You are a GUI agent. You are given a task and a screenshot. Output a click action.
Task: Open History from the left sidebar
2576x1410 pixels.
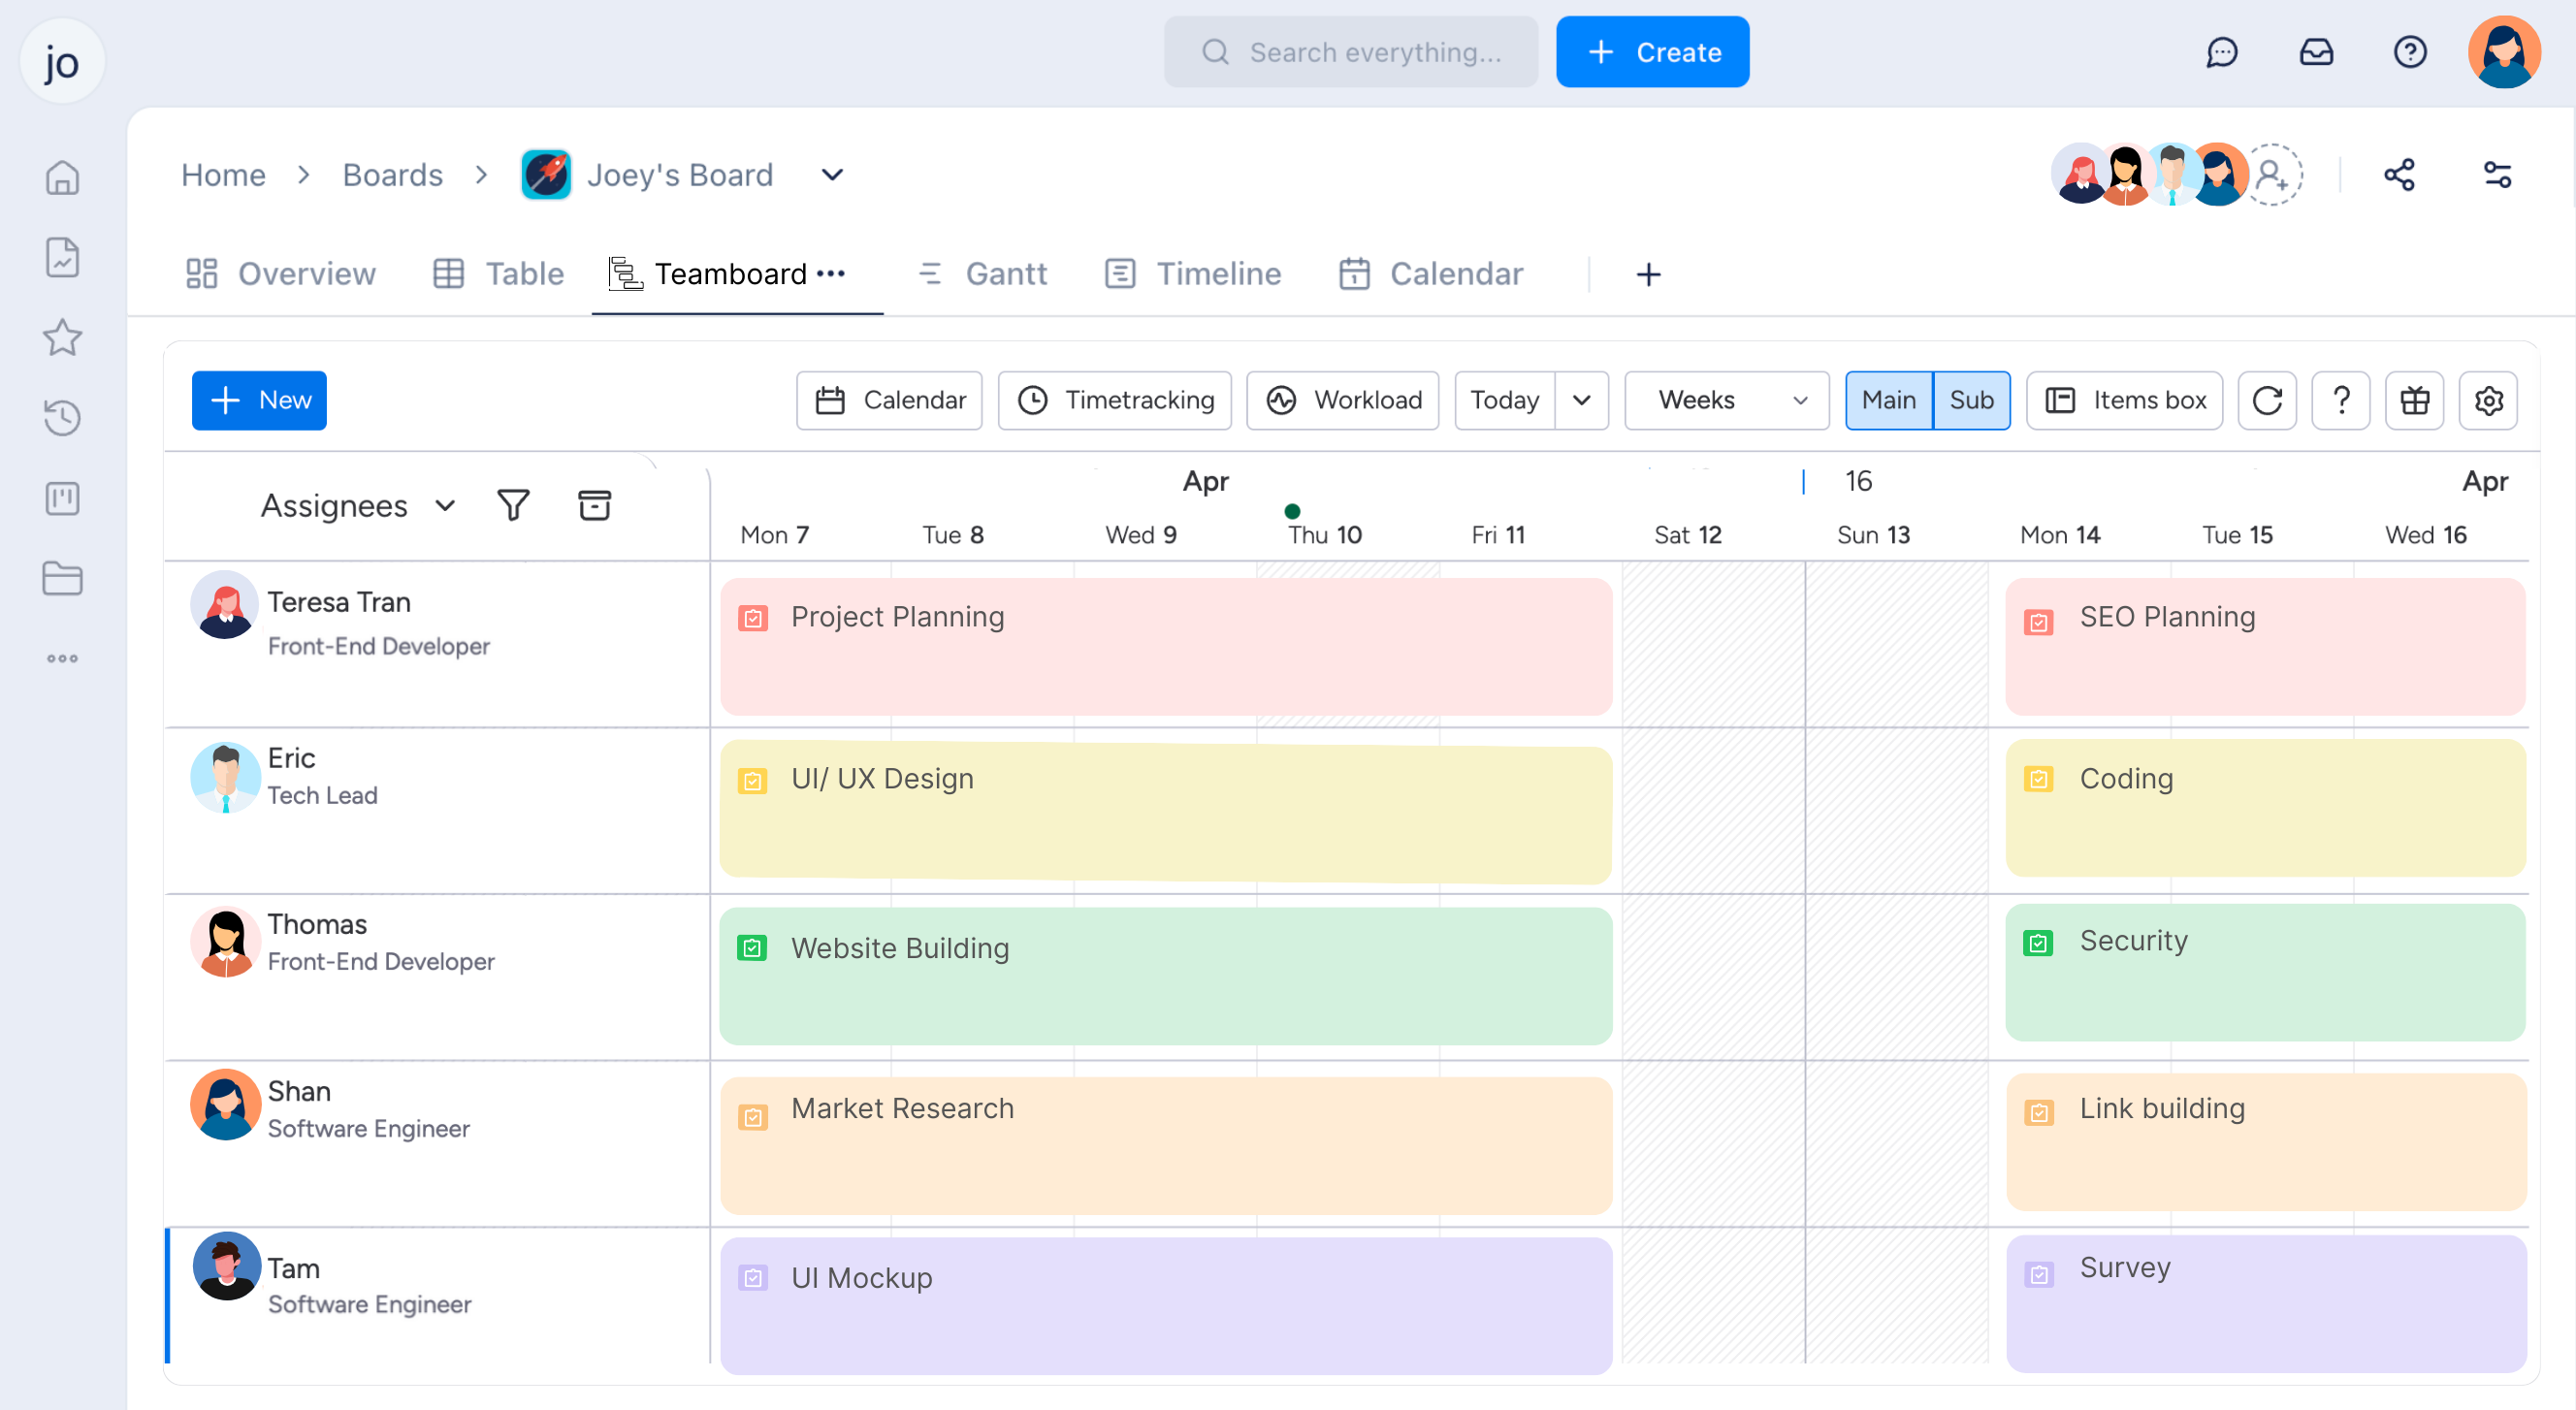[x=62, y=418]
